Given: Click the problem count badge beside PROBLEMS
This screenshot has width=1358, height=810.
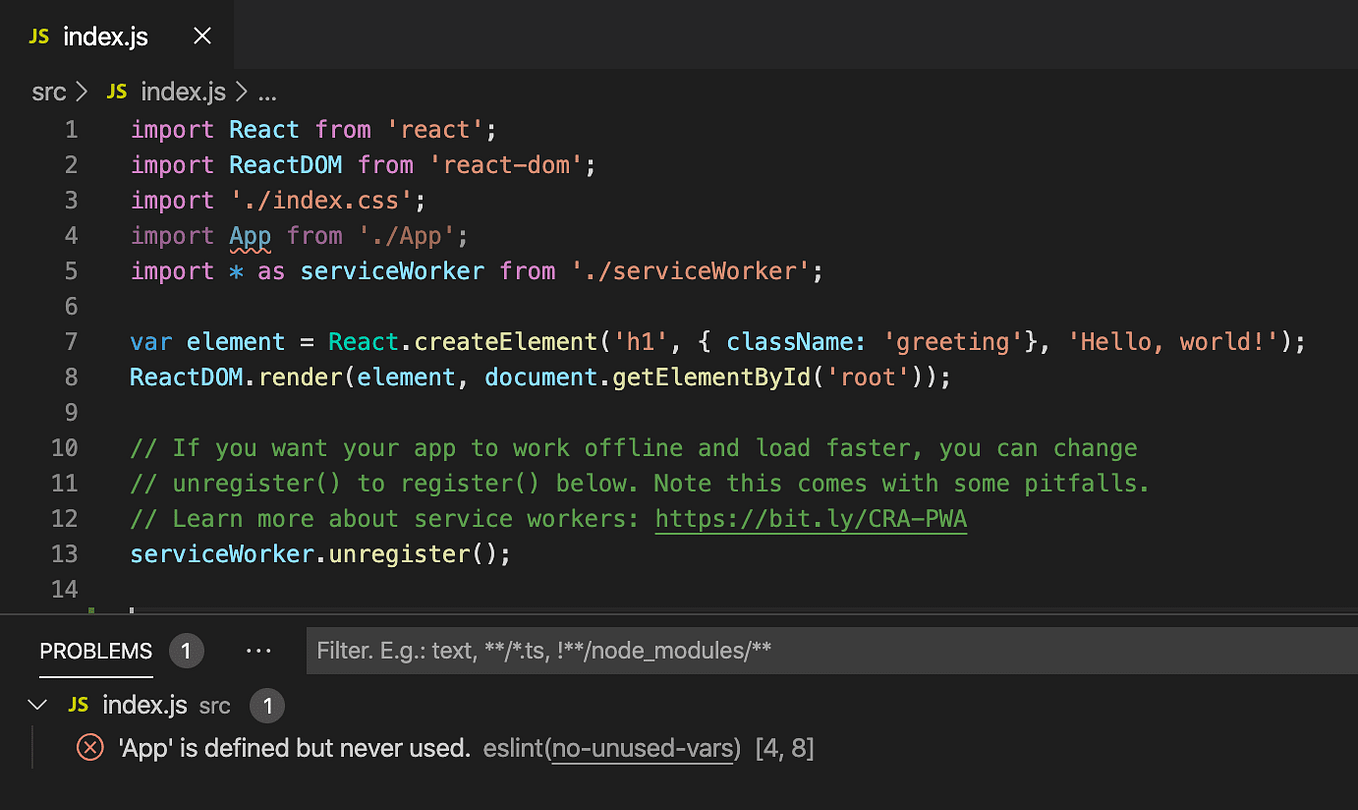Looking at the screenshot, I should point(186,651).
